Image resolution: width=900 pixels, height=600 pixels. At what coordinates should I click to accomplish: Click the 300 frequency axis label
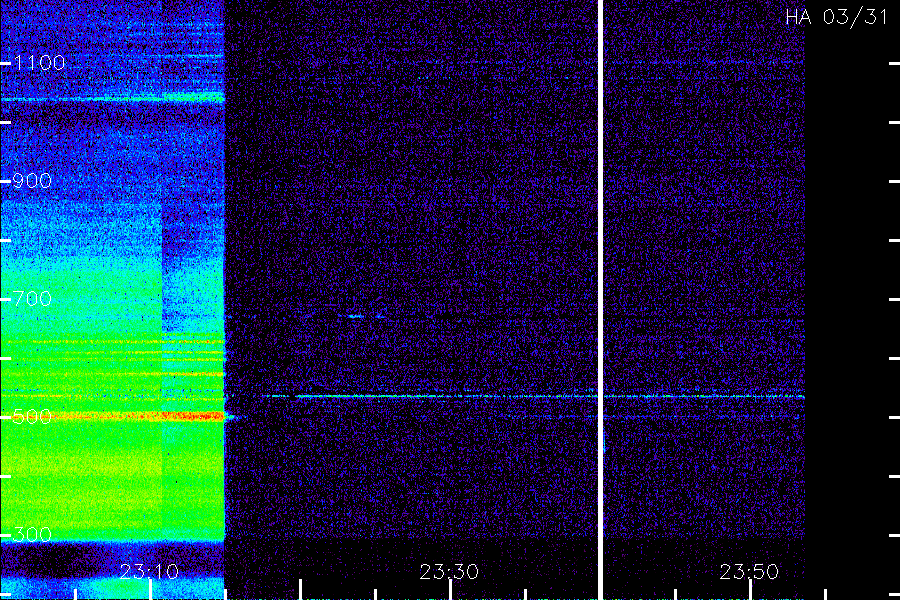pos(32,535)
